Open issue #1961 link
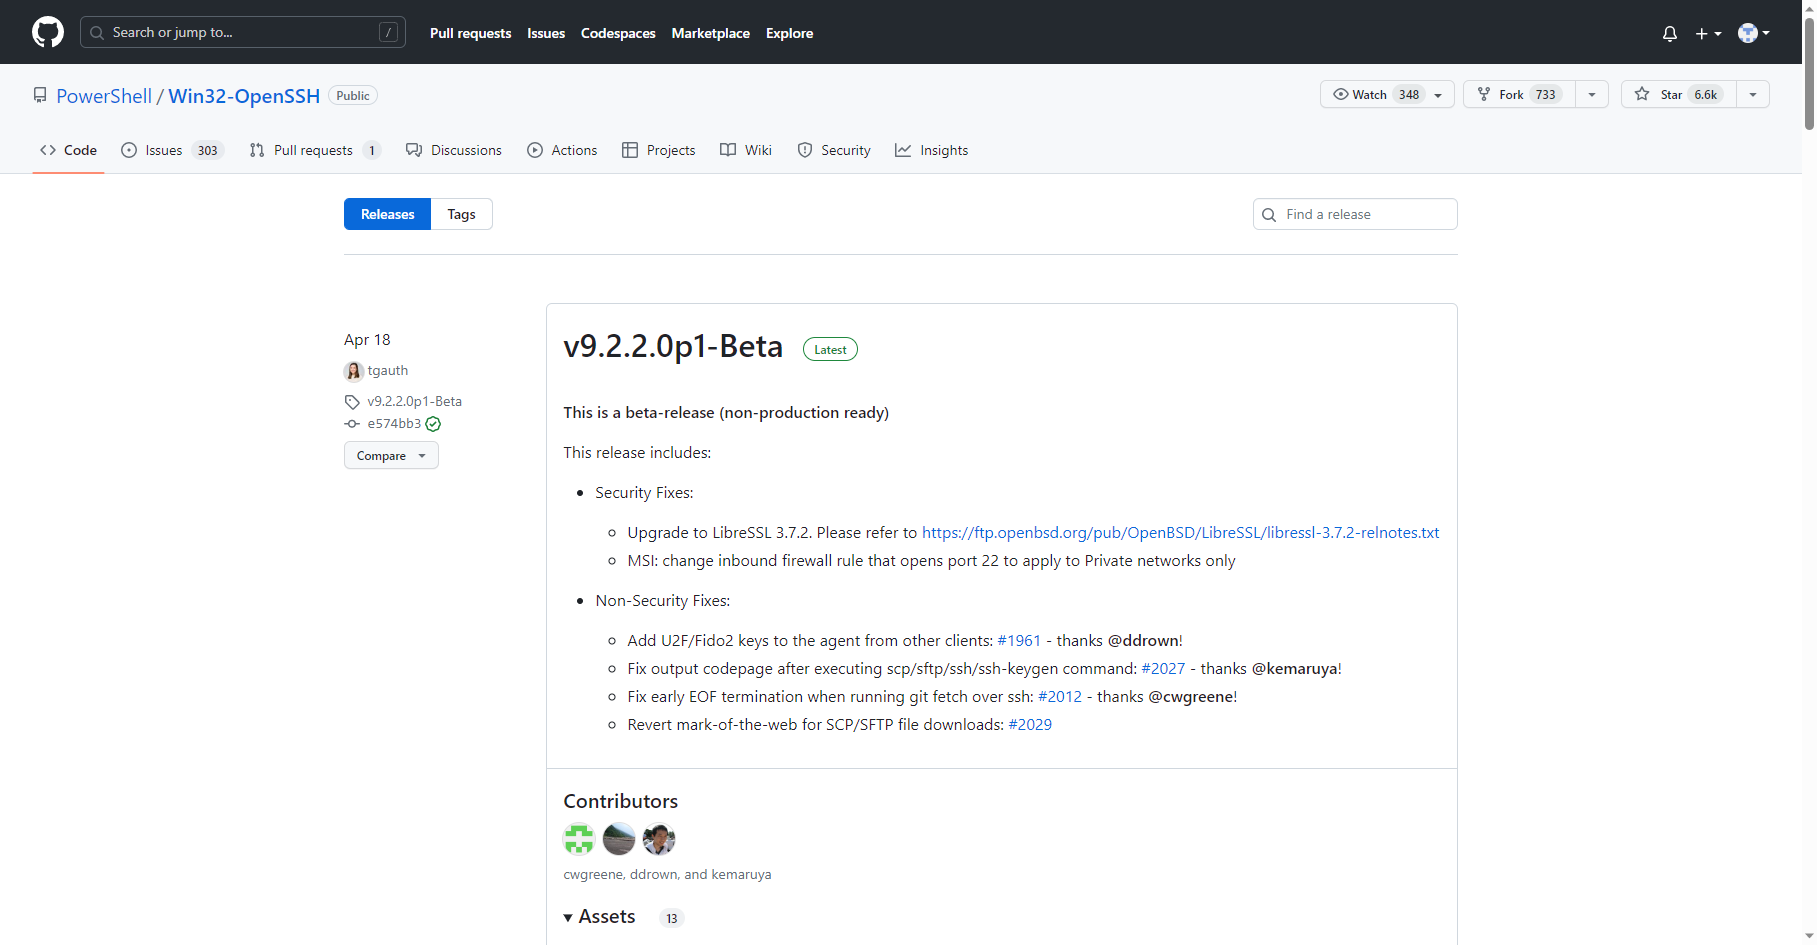This screenshot has height=945, width=1817. (1019, 640)
